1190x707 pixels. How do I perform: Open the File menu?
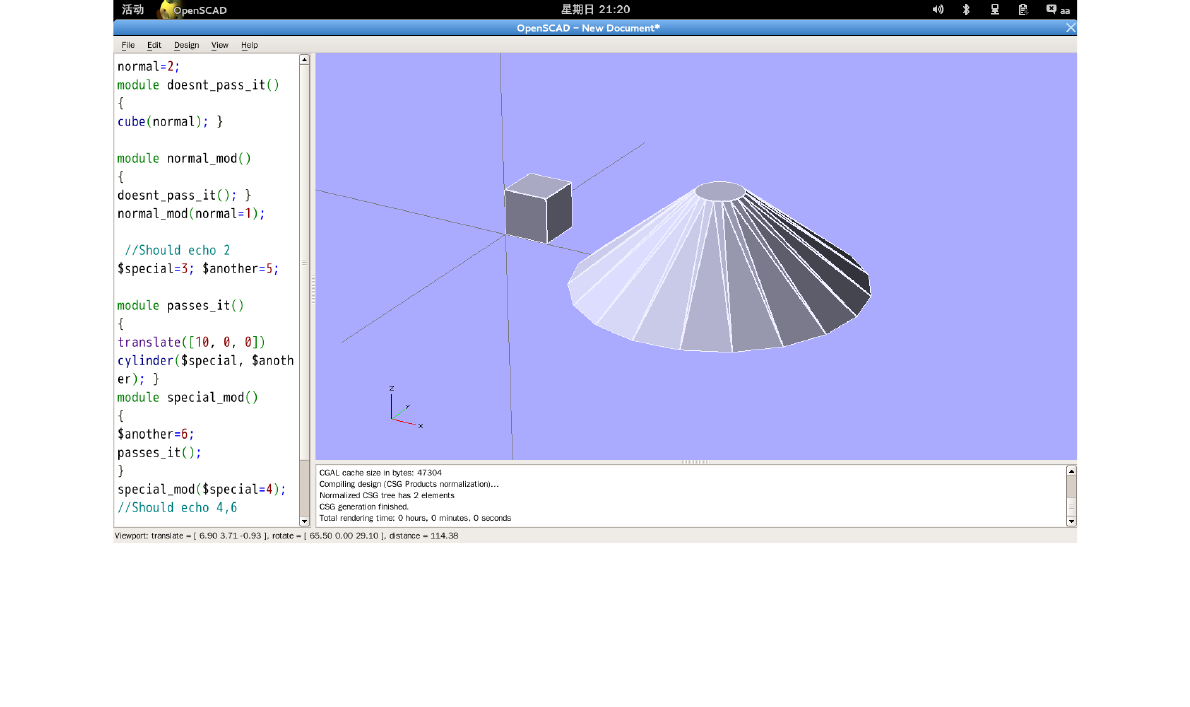point(128,45)
